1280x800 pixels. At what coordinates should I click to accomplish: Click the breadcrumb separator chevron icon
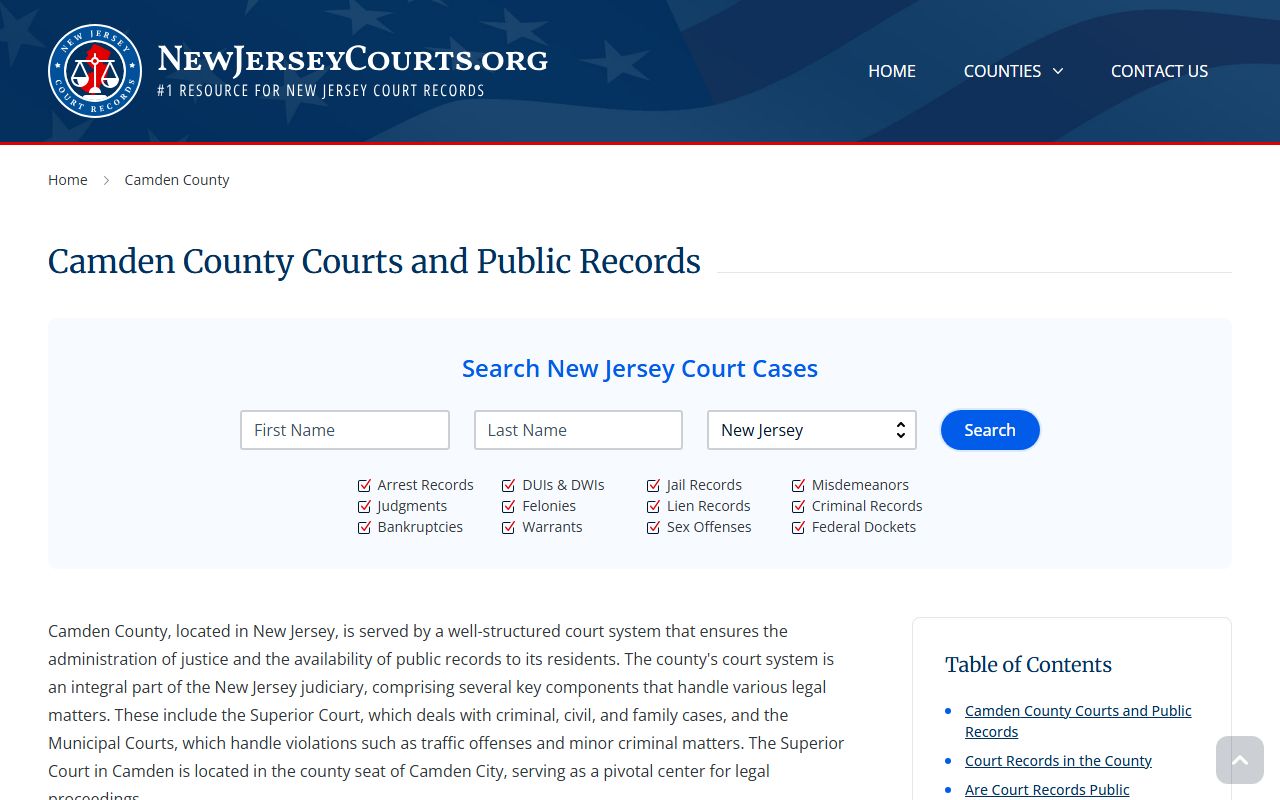click(x=106, y=180)
